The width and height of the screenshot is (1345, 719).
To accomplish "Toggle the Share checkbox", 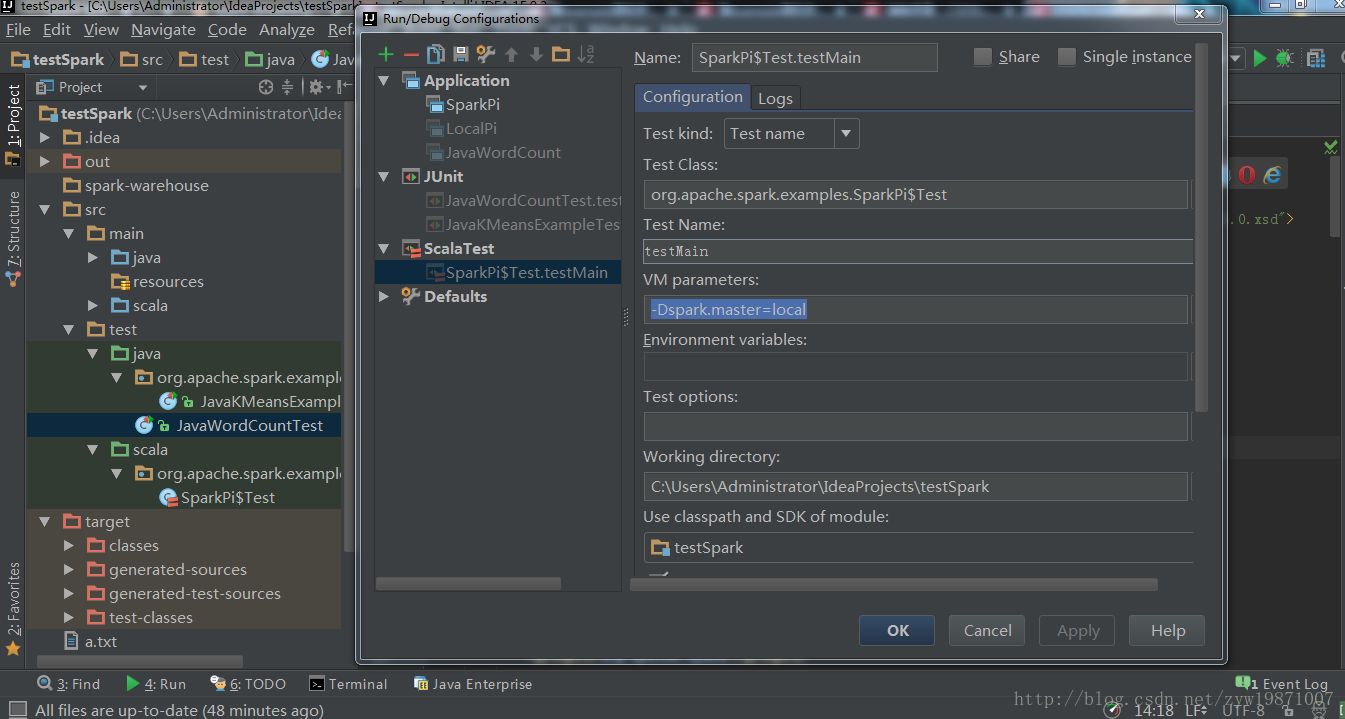I will [x=983, y=57].
